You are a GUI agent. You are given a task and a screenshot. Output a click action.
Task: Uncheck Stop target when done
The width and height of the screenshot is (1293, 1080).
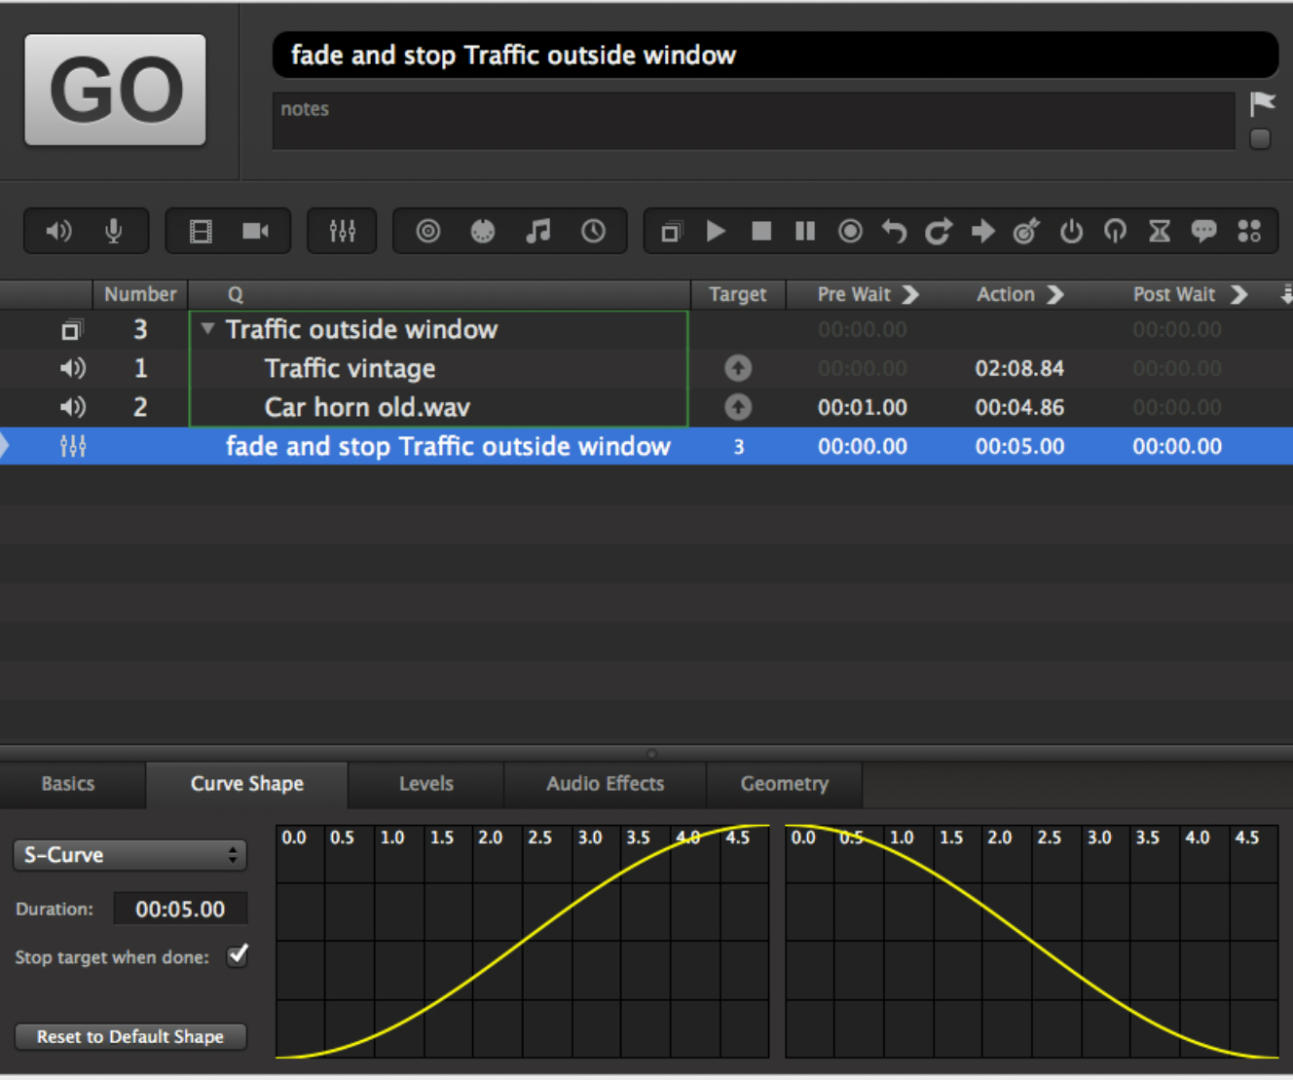tap(238, 955)
